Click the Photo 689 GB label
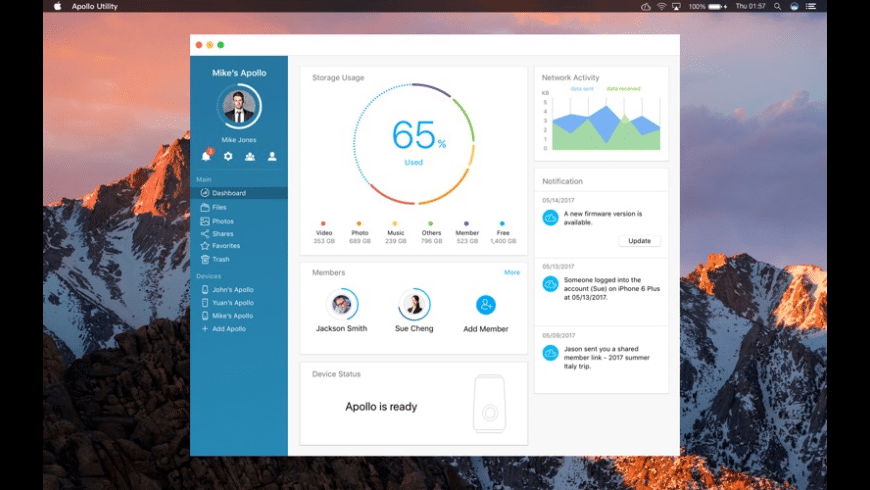Viewport: 870px width, 490px height. pos(360,237)
